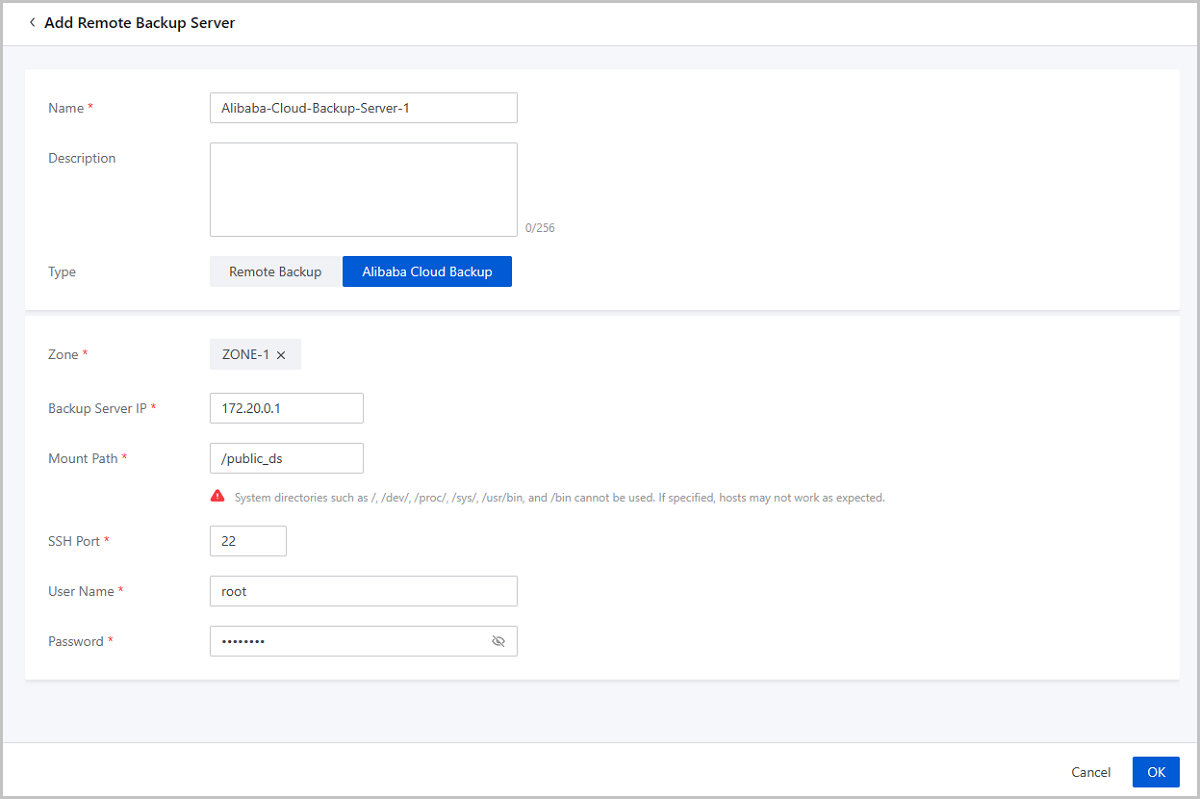Click inside the Name input field
Viewport: 1200px width, 799px height.
[363, 107]
